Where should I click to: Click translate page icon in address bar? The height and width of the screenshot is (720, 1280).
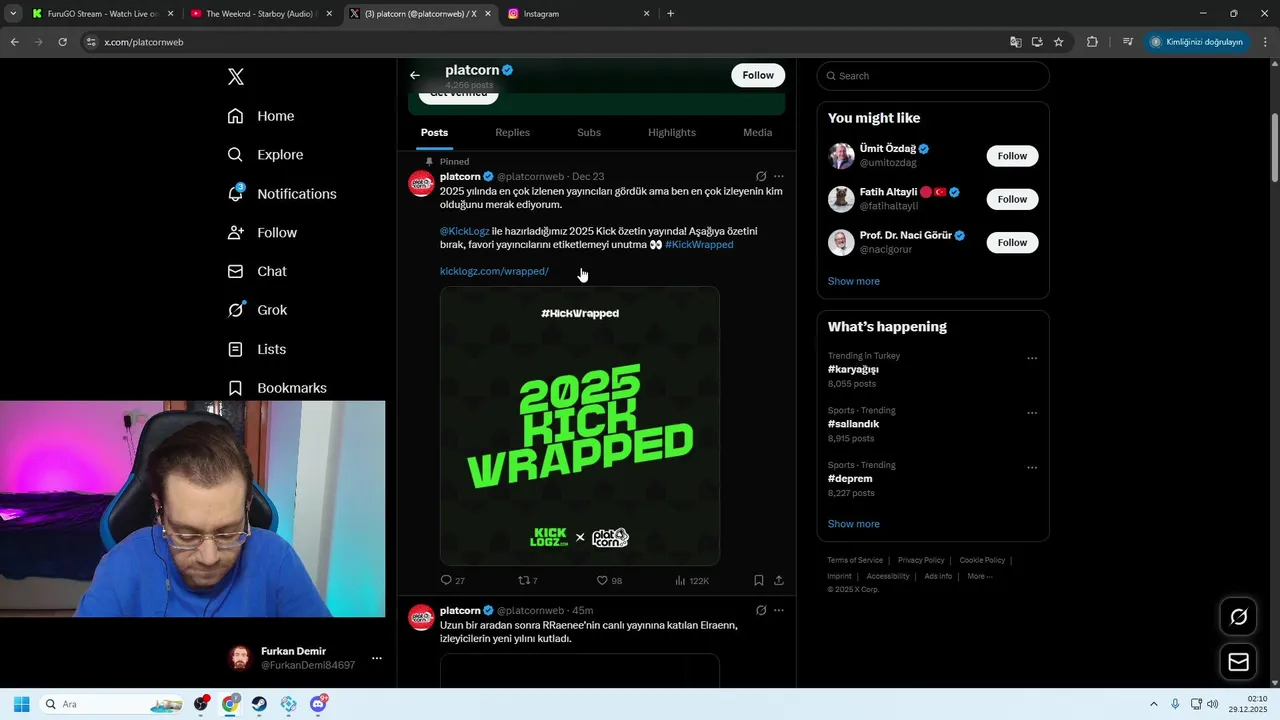(1016, 42)
